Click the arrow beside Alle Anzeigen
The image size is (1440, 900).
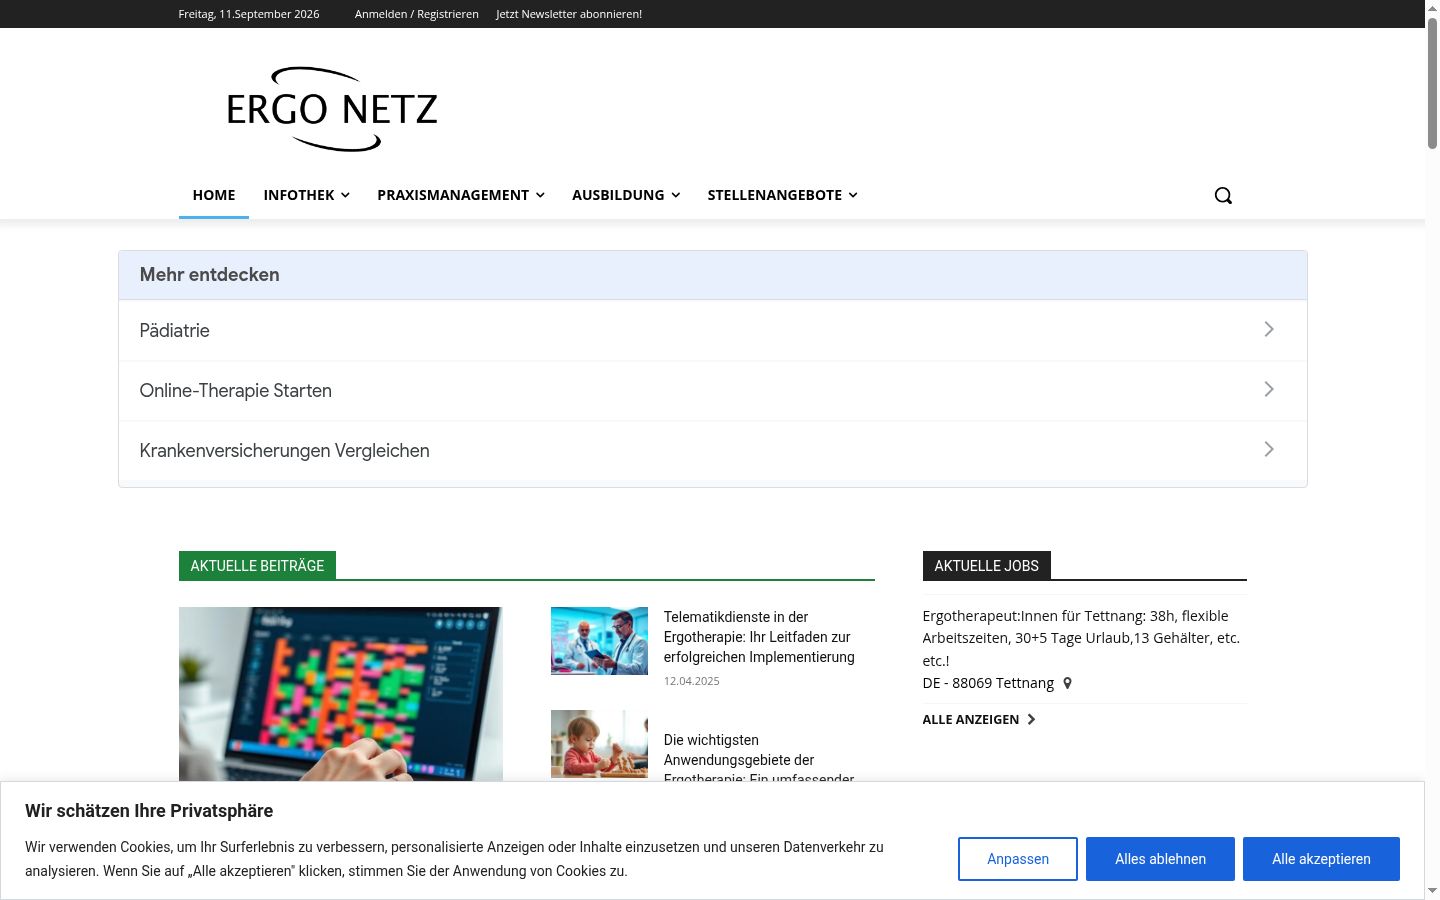point(1031,719)
